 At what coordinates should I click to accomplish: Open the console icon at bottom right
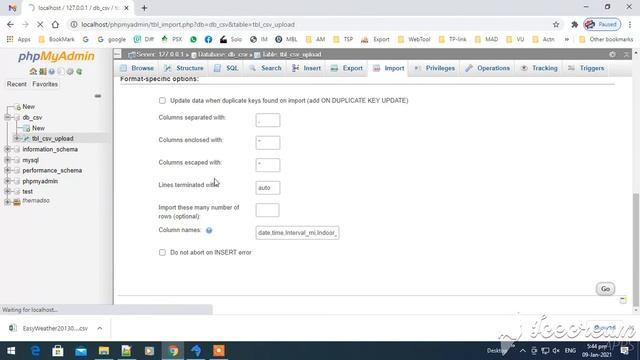(622, 300)
